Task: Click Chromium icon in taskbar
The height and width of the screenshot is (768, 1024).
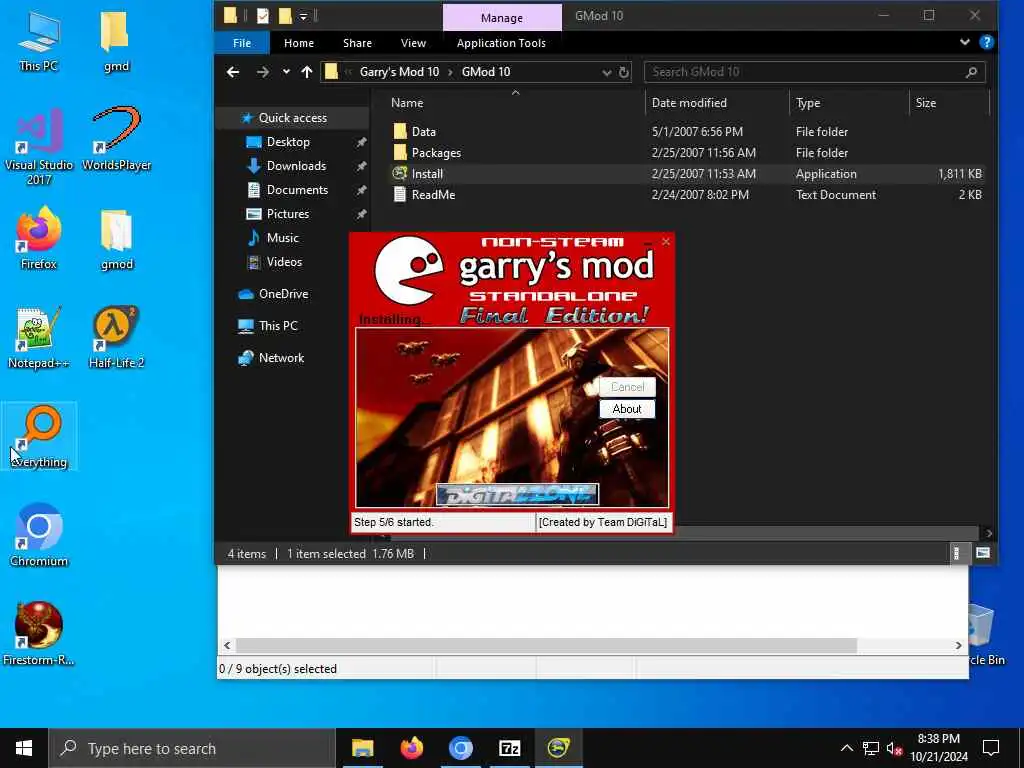Action: [x=460, y=748]
